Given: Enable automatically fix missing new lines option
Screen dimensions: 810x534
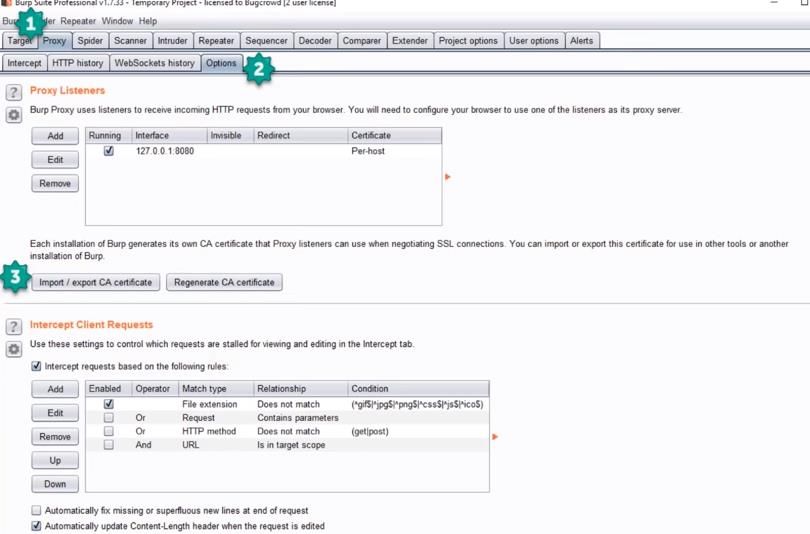Looking at the screenshot, I should (x=36, y=510).
